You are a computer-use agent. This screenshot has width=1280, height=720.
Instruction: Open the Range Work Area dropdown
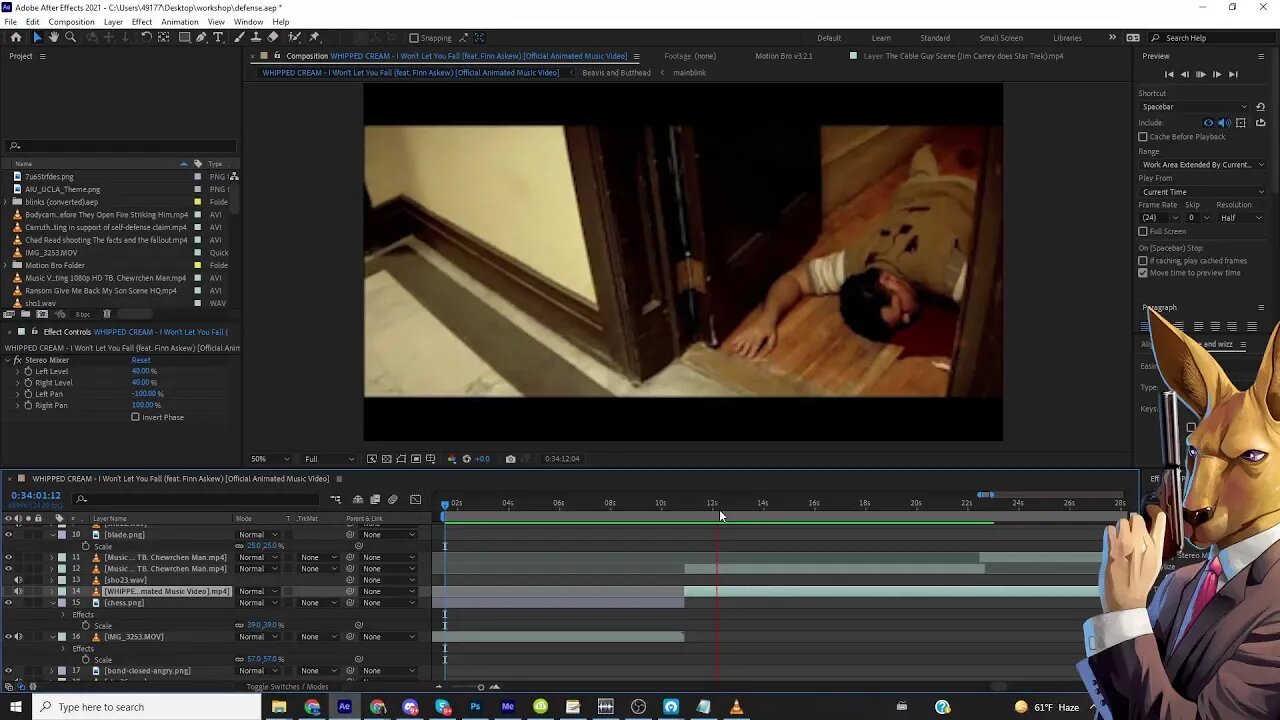(x=1203, y=165)
